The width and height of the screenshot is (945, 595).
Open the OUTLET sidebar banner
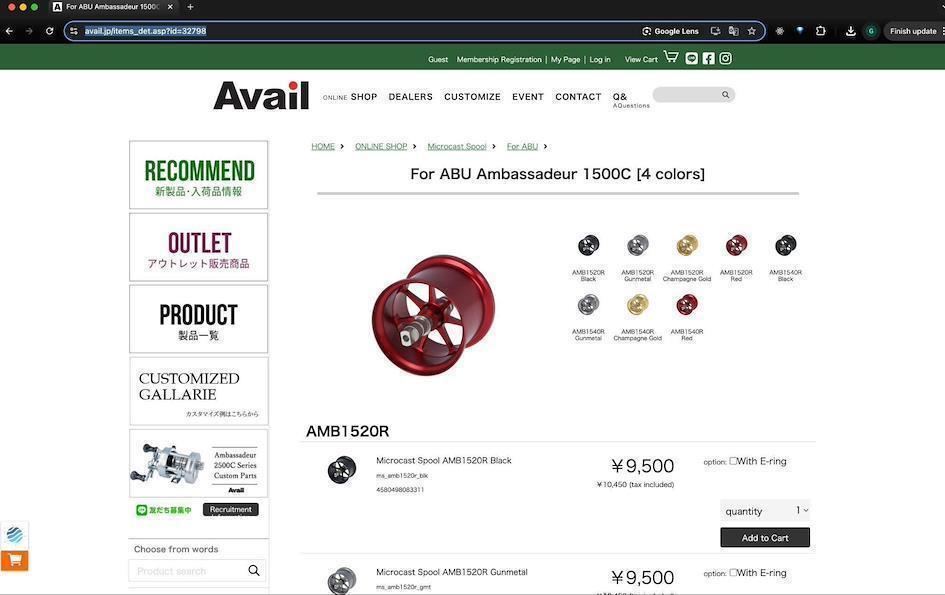(198, 247)
